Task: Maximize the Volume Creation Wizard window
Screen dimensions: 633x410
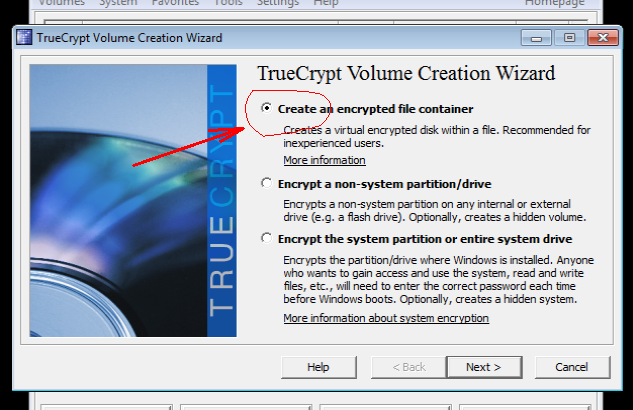Action: coord(569,38)
